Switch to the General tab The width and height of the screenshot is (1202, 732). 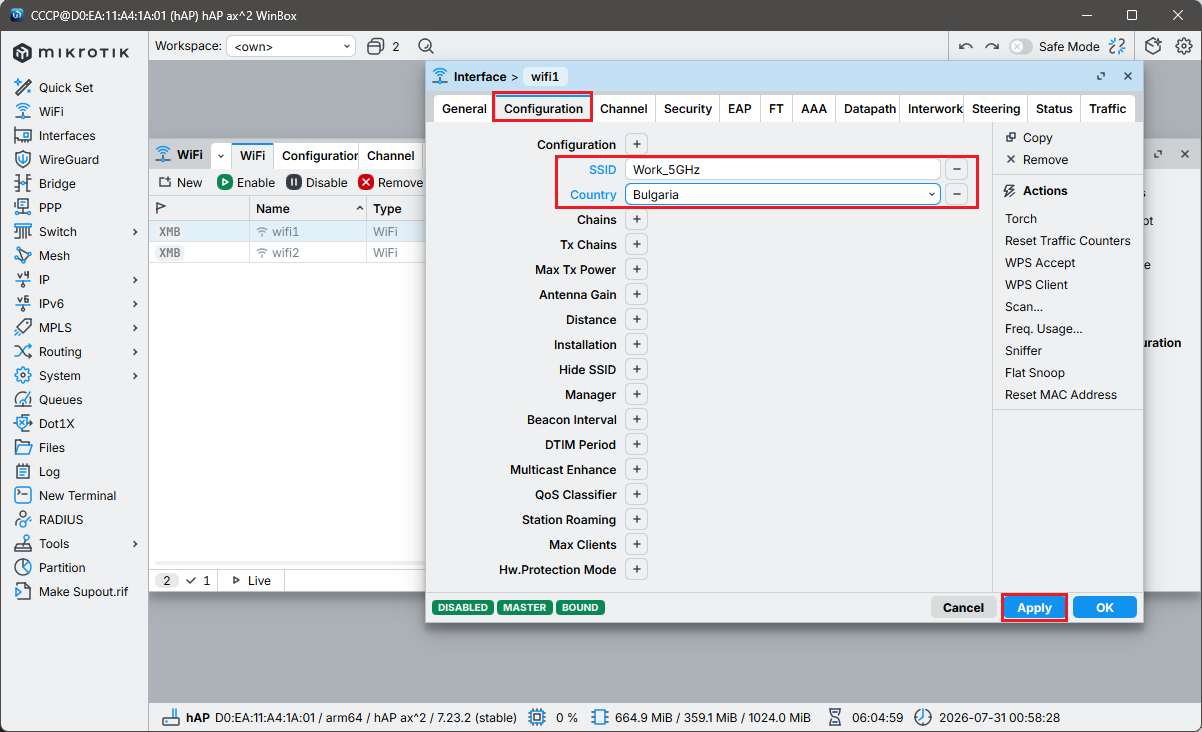464,109
